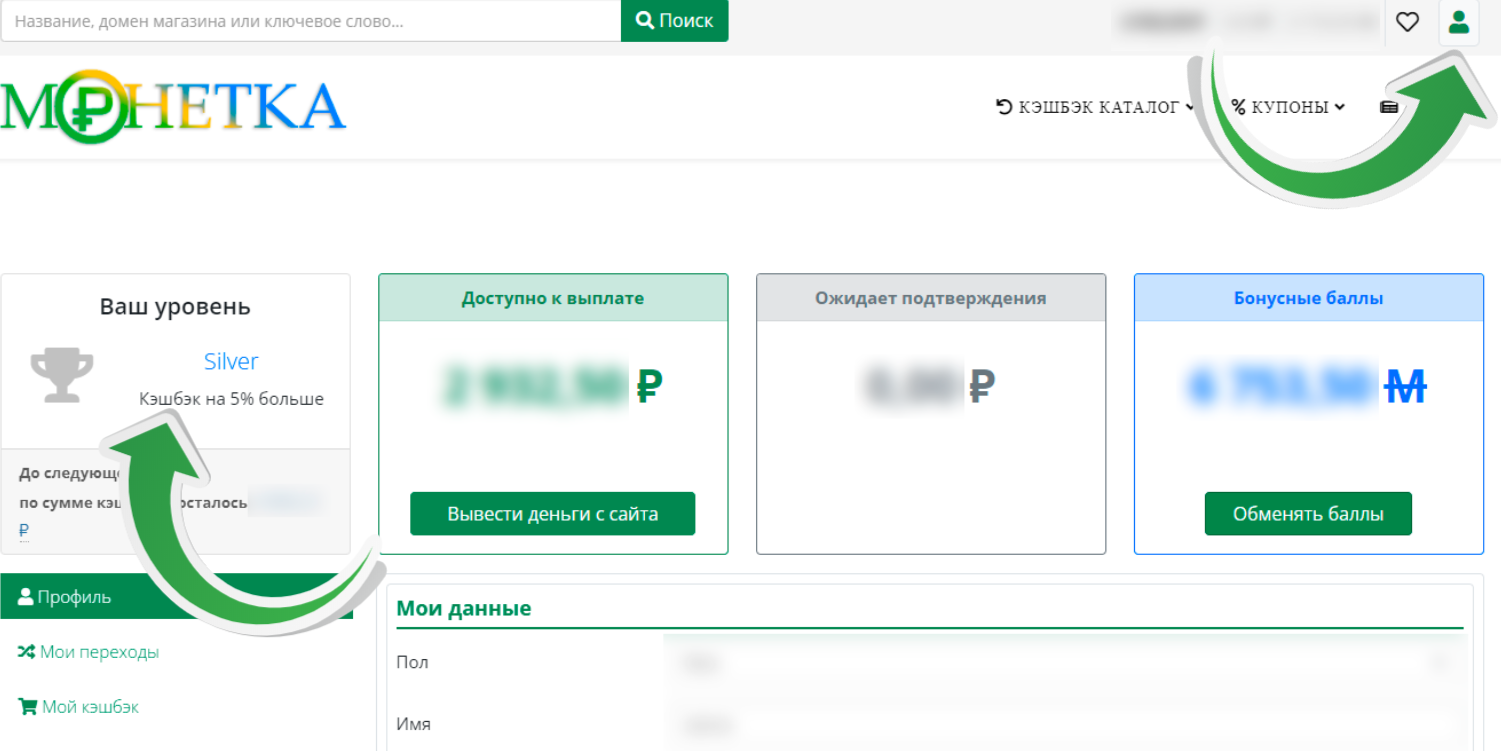Click the card icon beside Купоны
1501x751 pixels.
[x=1389, y=107]
